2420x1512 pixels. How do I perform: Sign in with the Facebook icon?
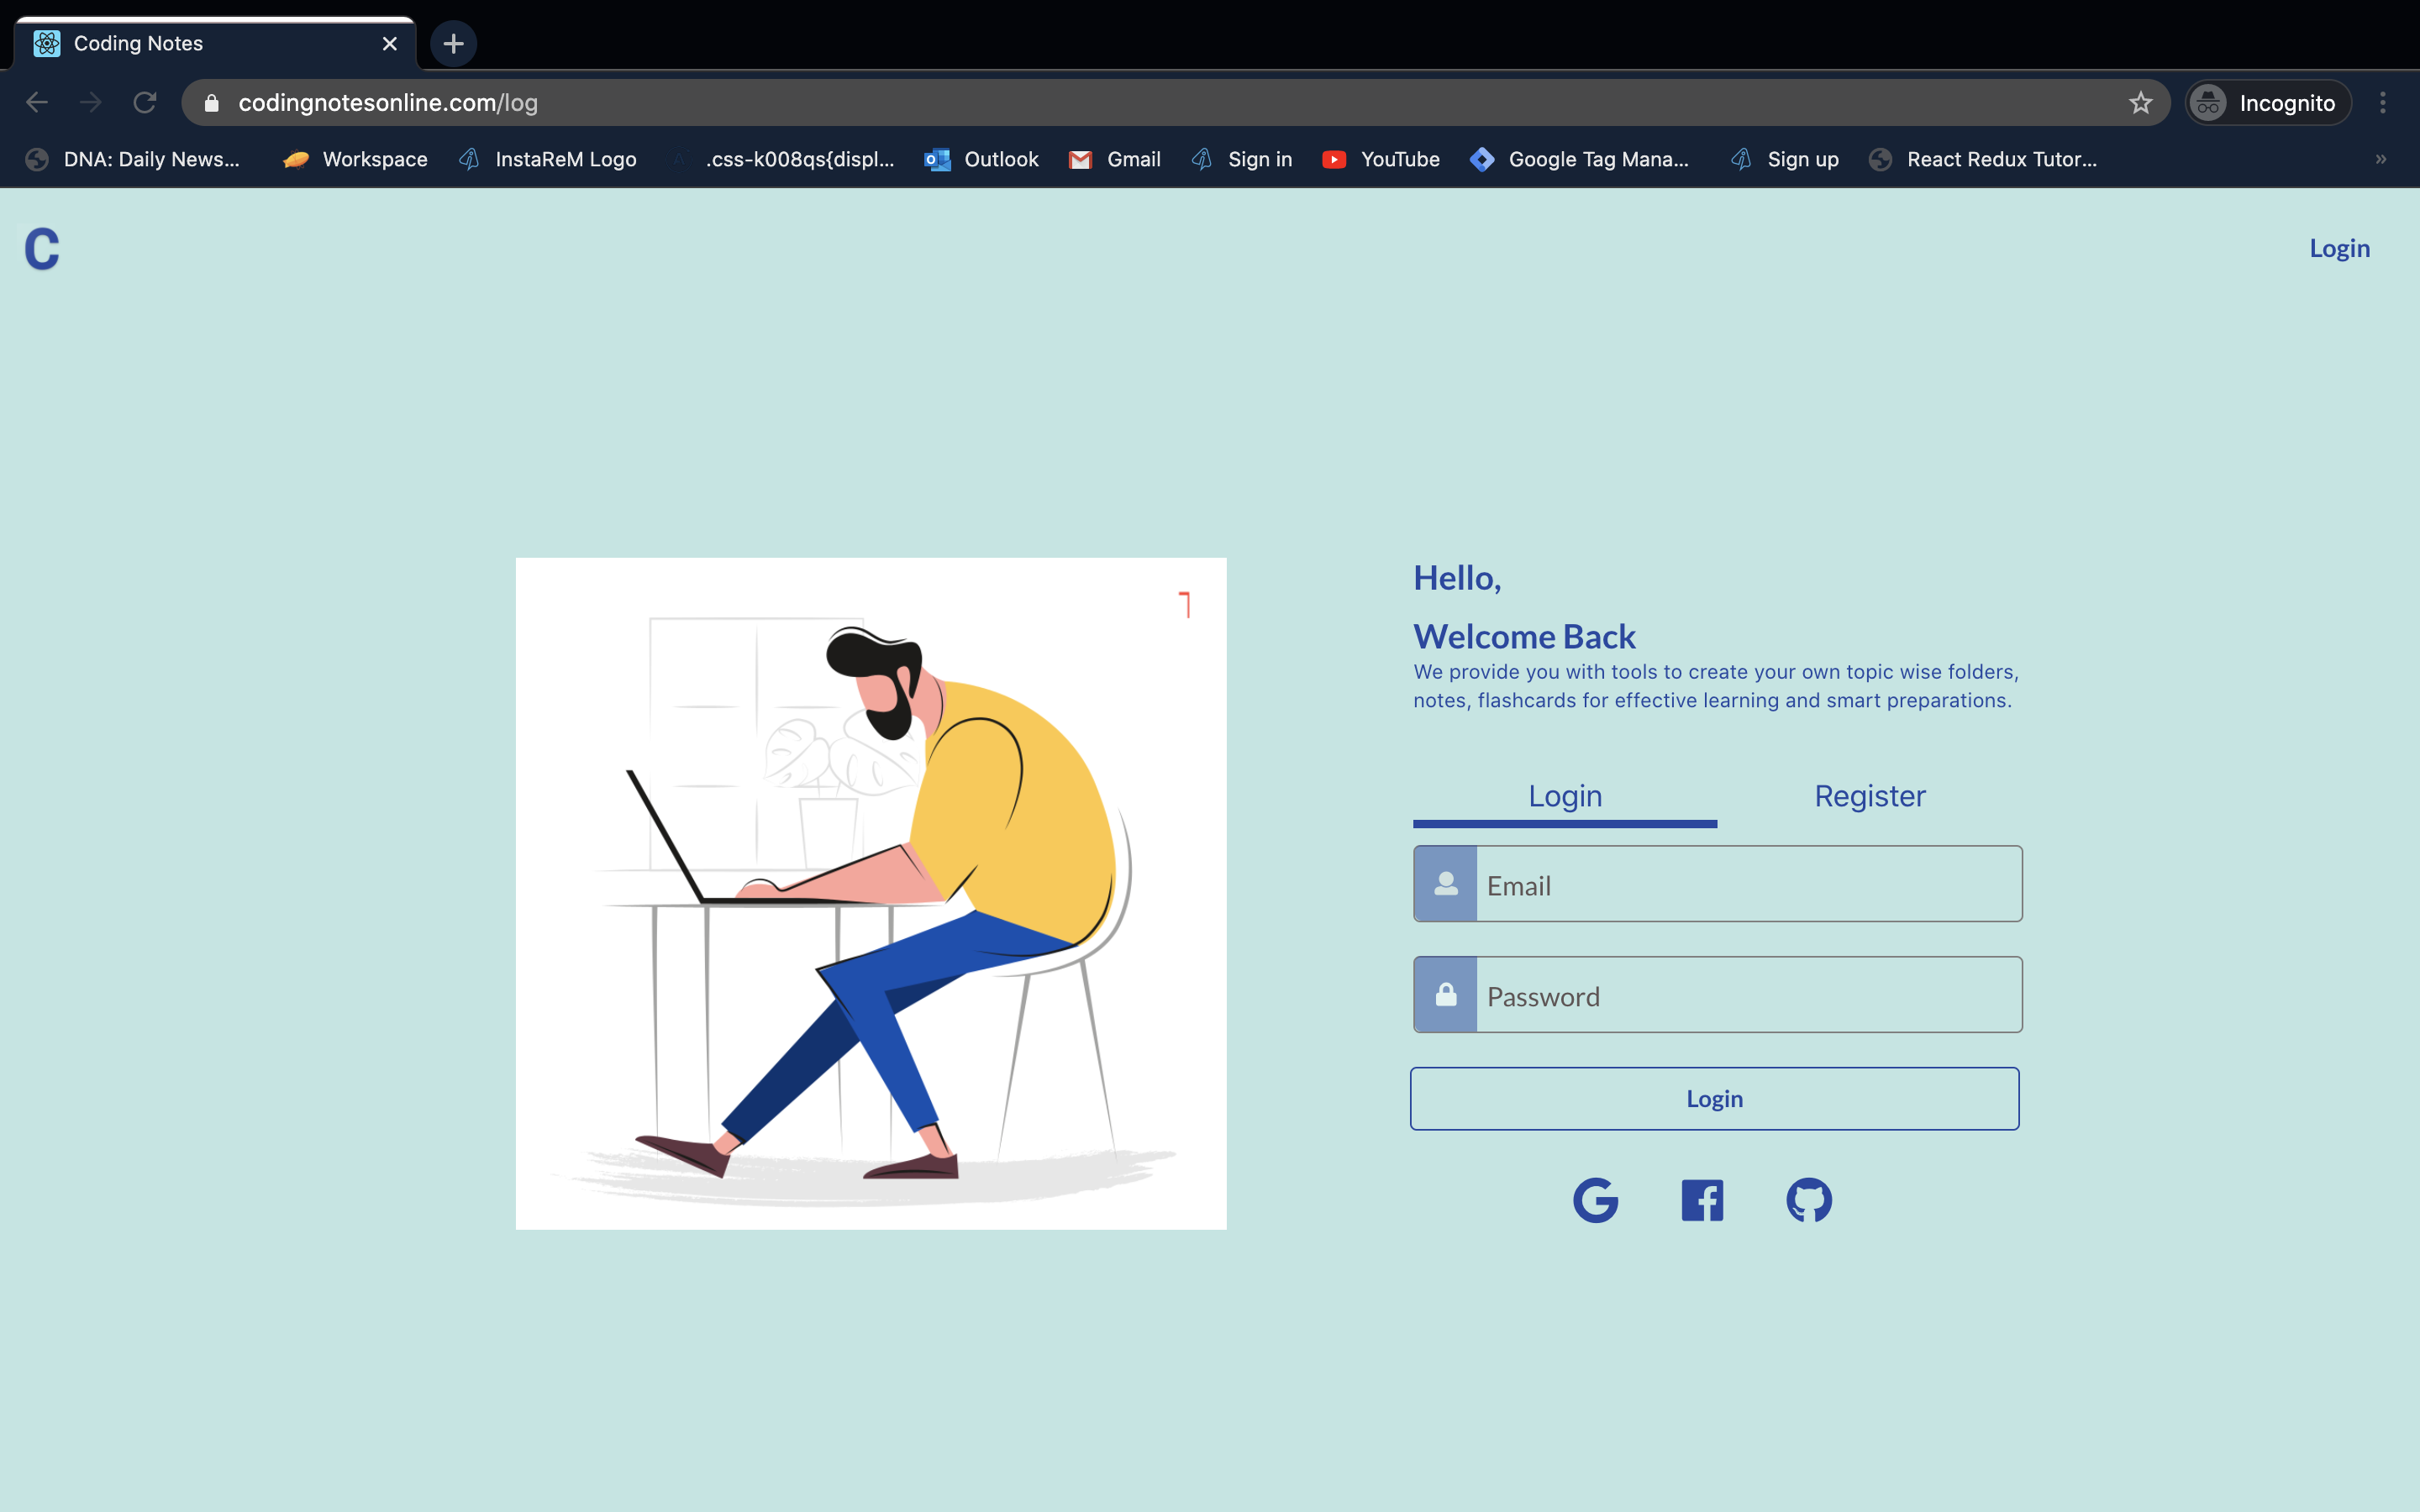click(1702, 1200)
